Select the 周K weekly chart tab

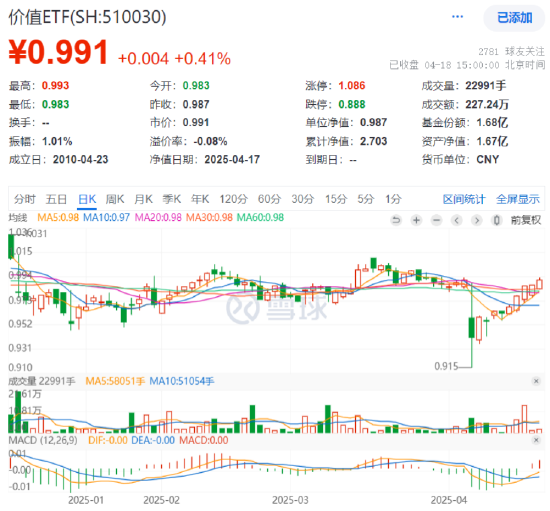115,199
